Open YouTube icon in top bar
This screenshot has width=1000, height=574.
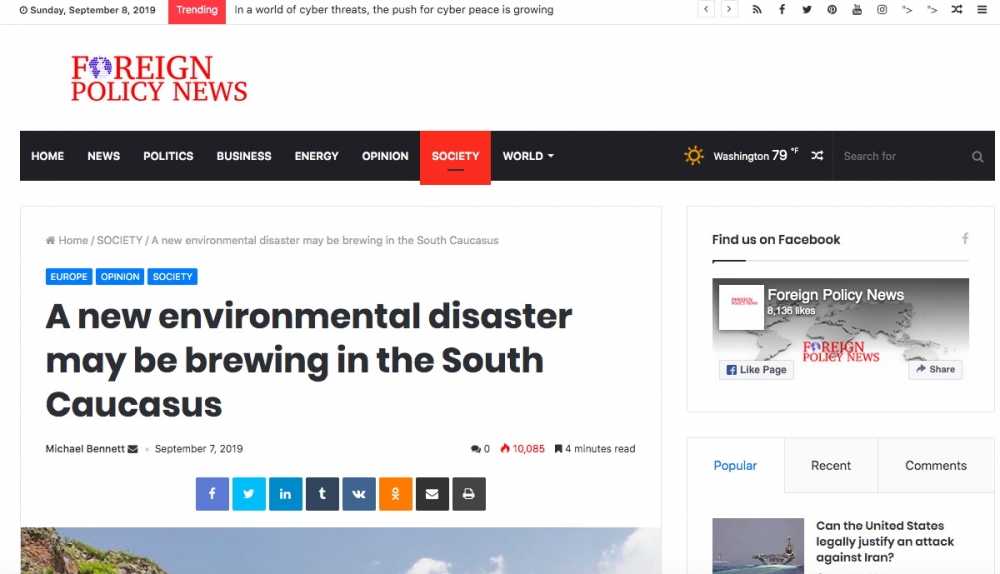coord(857,10)
